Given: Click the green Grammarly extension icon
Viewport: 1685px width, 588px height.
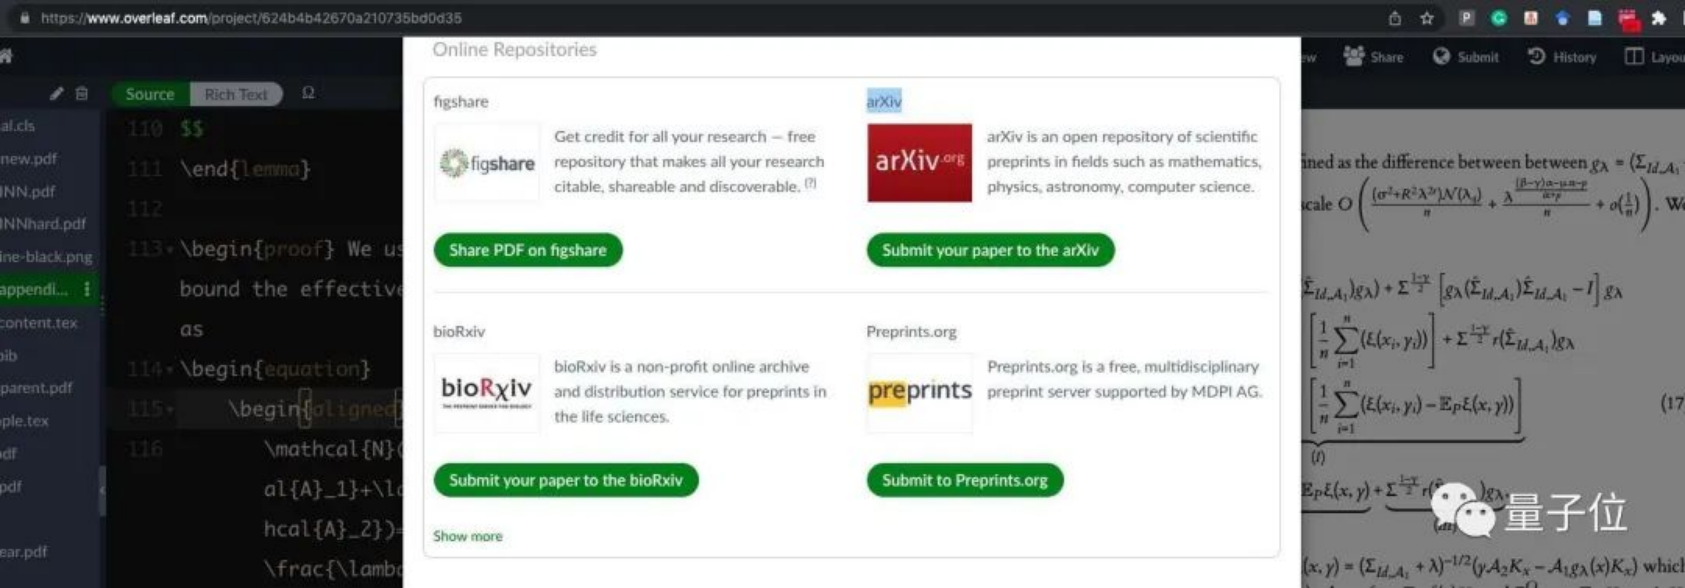Looking at the screenshot, I should [1498, 18].
